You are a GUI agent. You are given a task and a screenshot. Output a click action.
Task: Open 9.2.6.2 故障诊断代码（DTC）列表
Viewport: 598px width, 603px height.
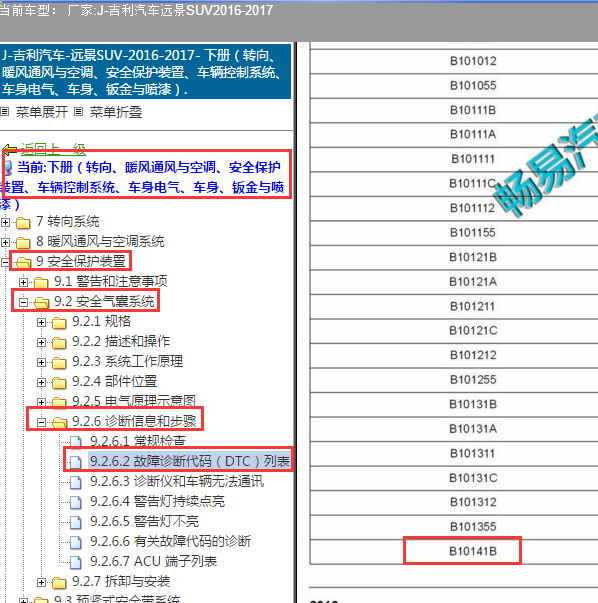(x=190, y=461)
